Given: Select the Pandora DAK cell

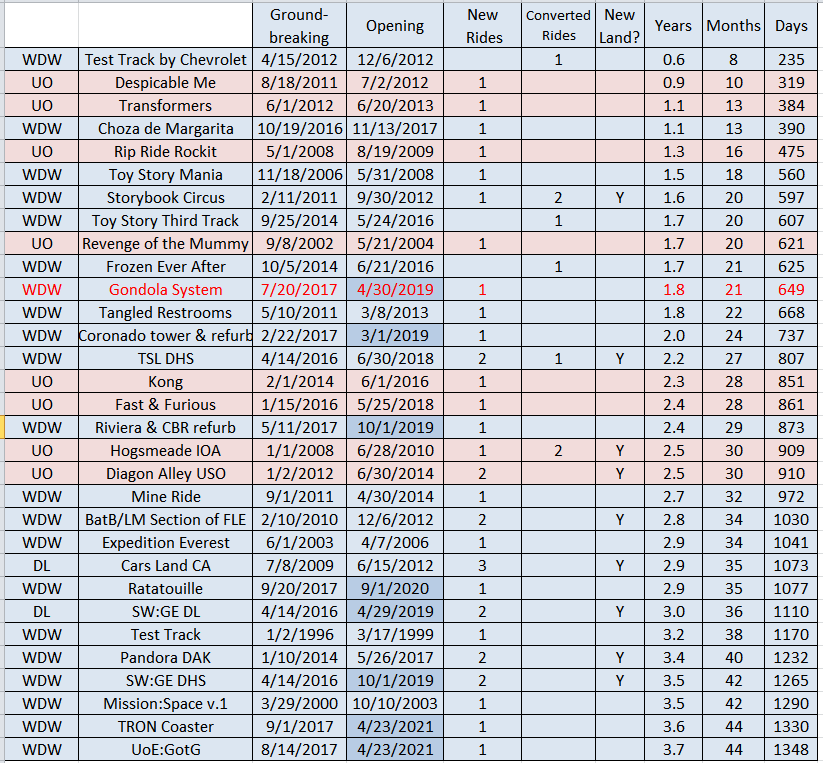Looking at the screenshot, I should [165, 657].
